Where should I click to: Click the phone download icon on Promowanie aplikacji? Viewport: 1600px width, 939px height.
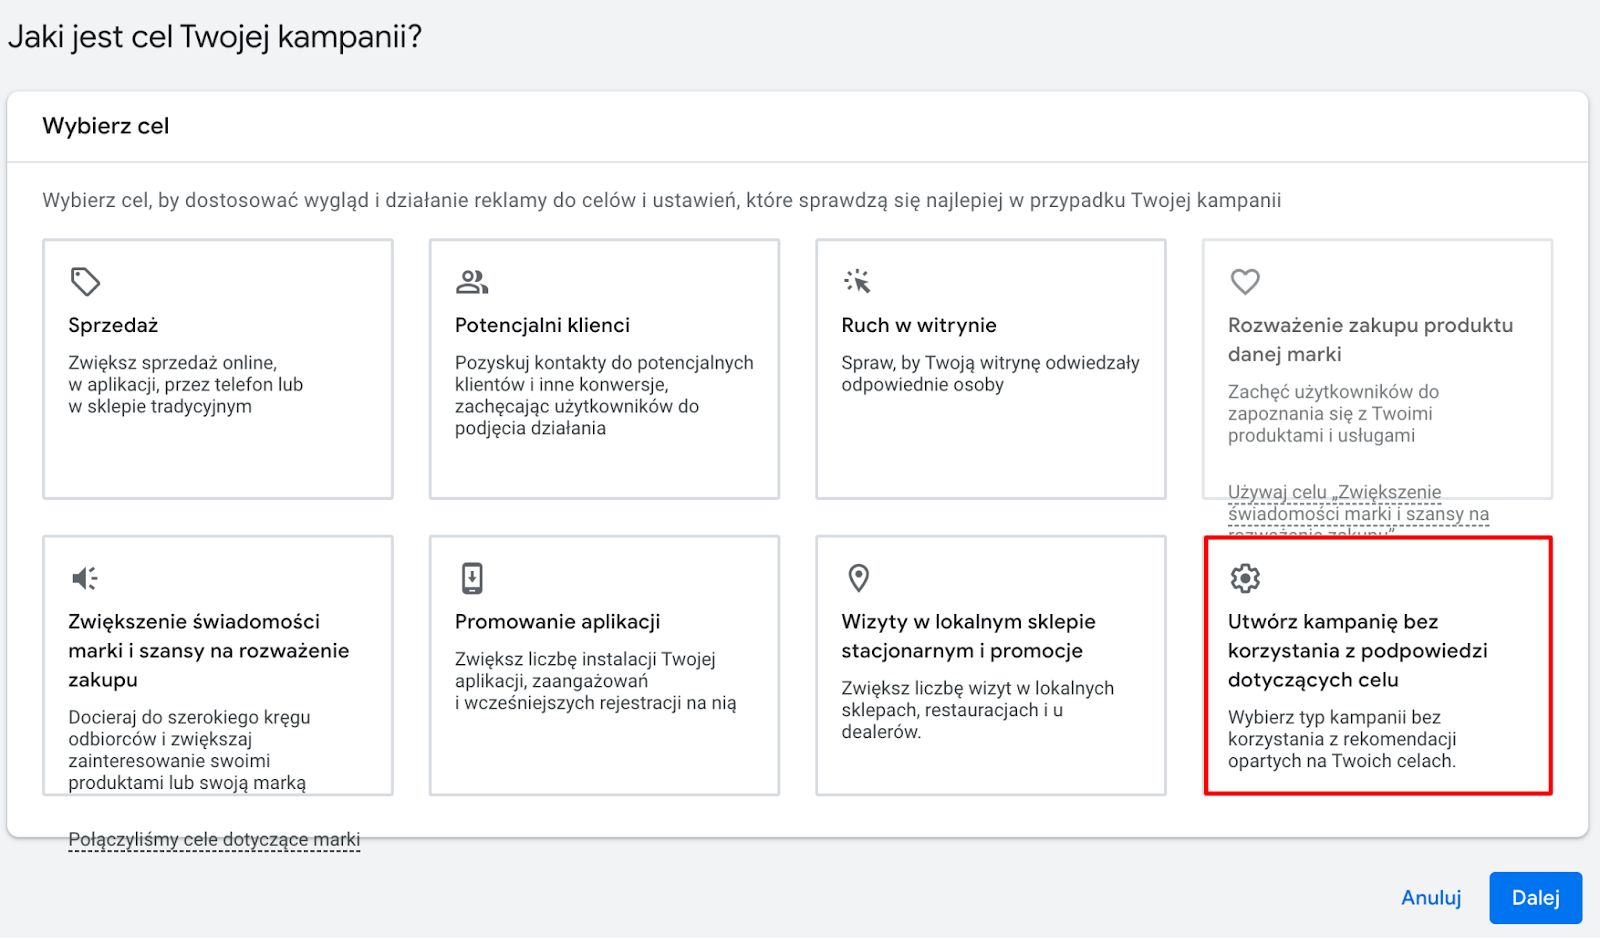(x=472, y=578)
